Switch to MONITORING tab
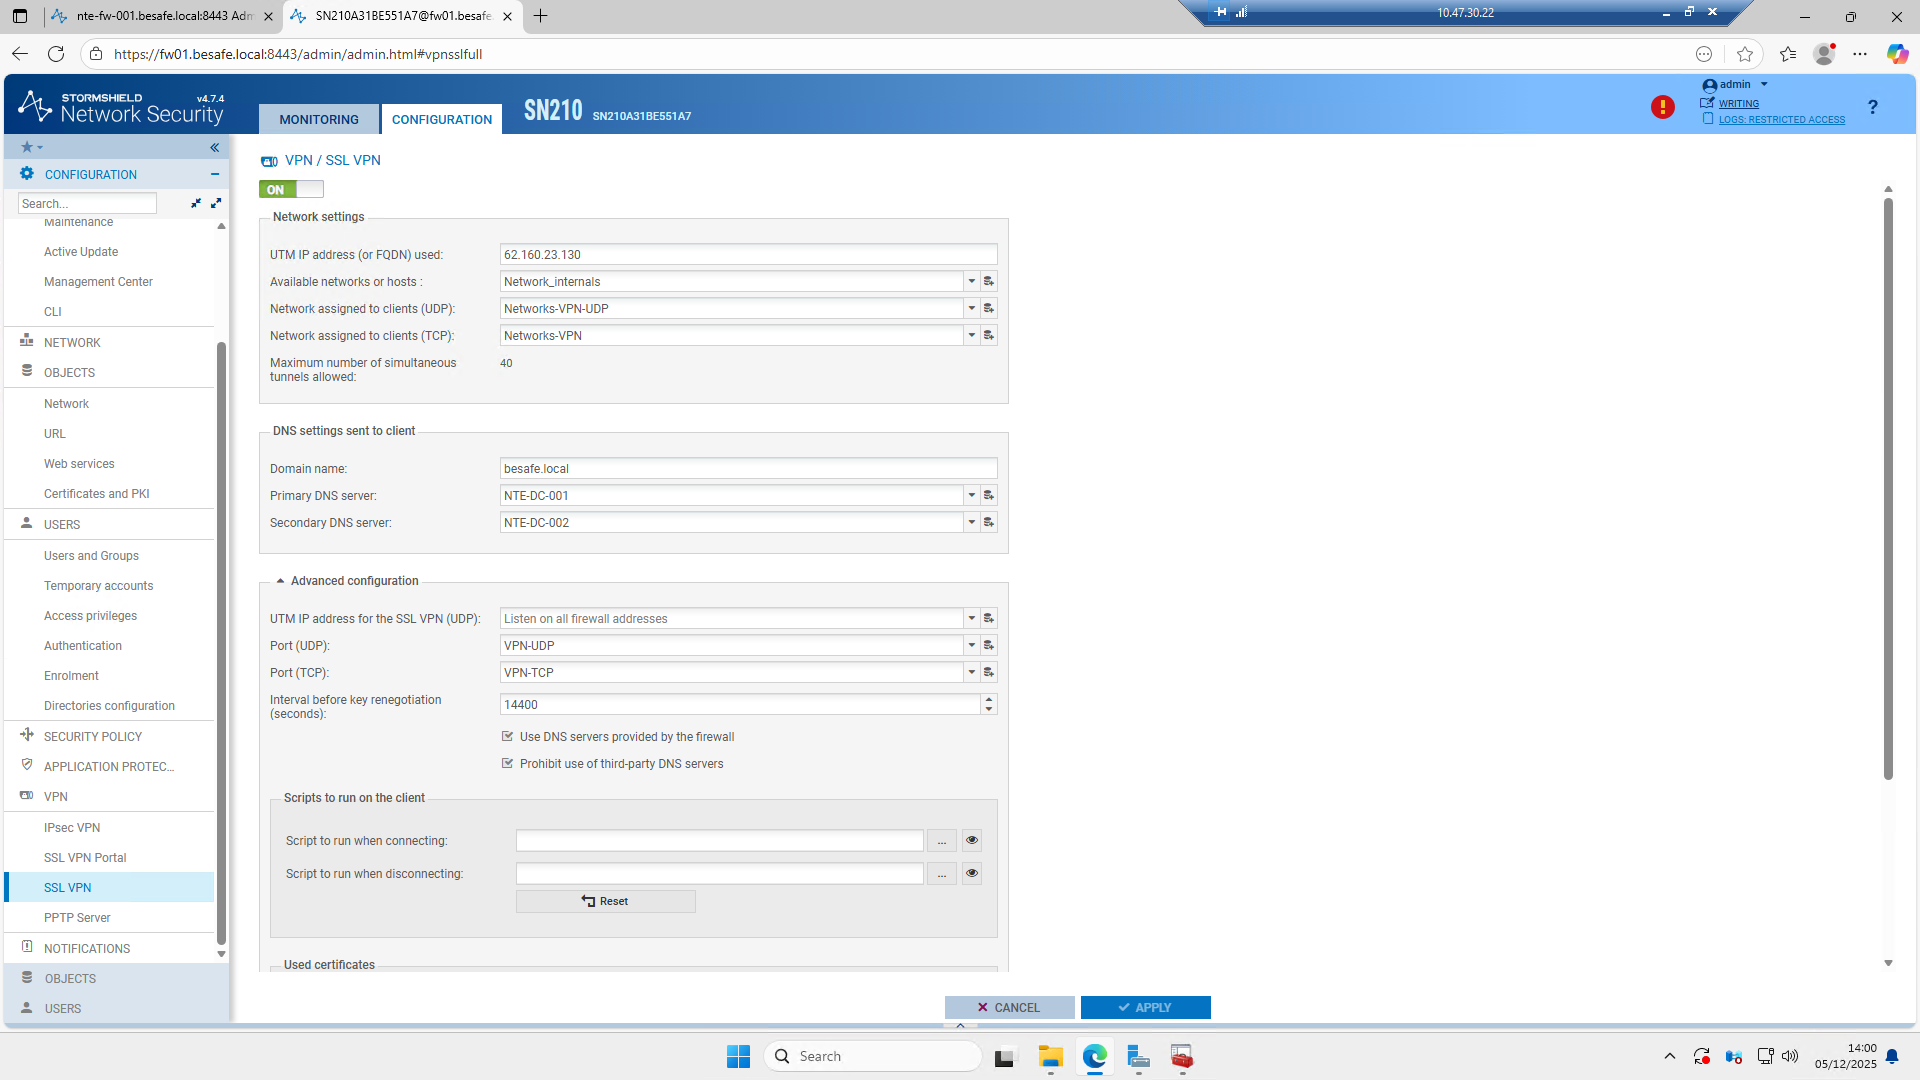This screenshot has width=1920, height=1080. 319,119
